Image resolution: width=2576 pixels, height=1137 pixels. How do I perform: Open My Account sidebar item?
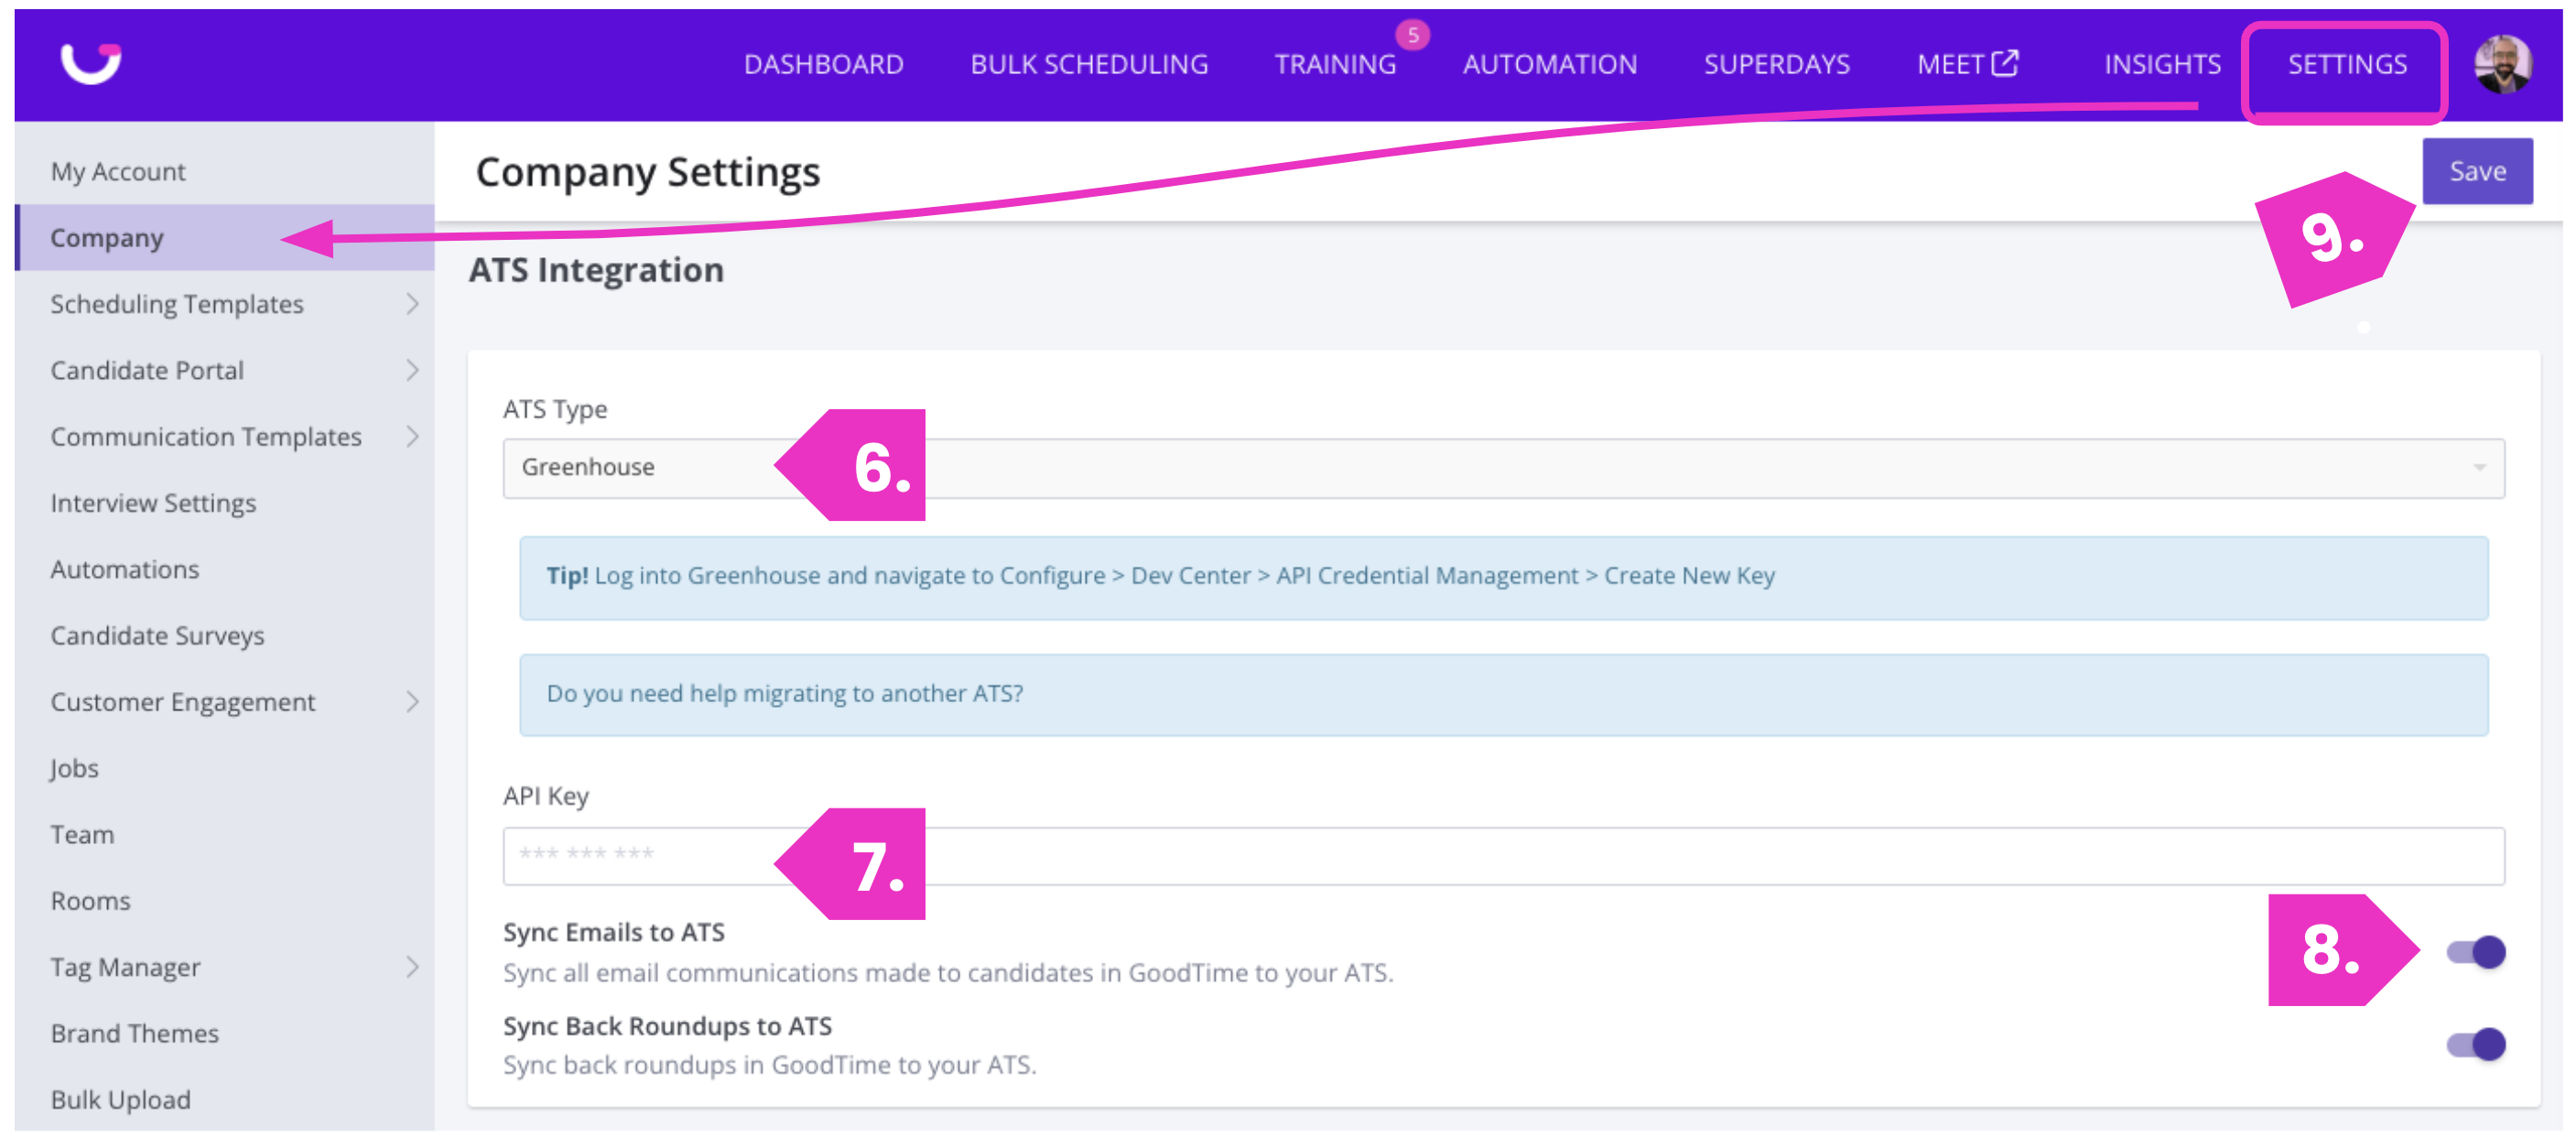pyautogui.click(x=118, y=172)
